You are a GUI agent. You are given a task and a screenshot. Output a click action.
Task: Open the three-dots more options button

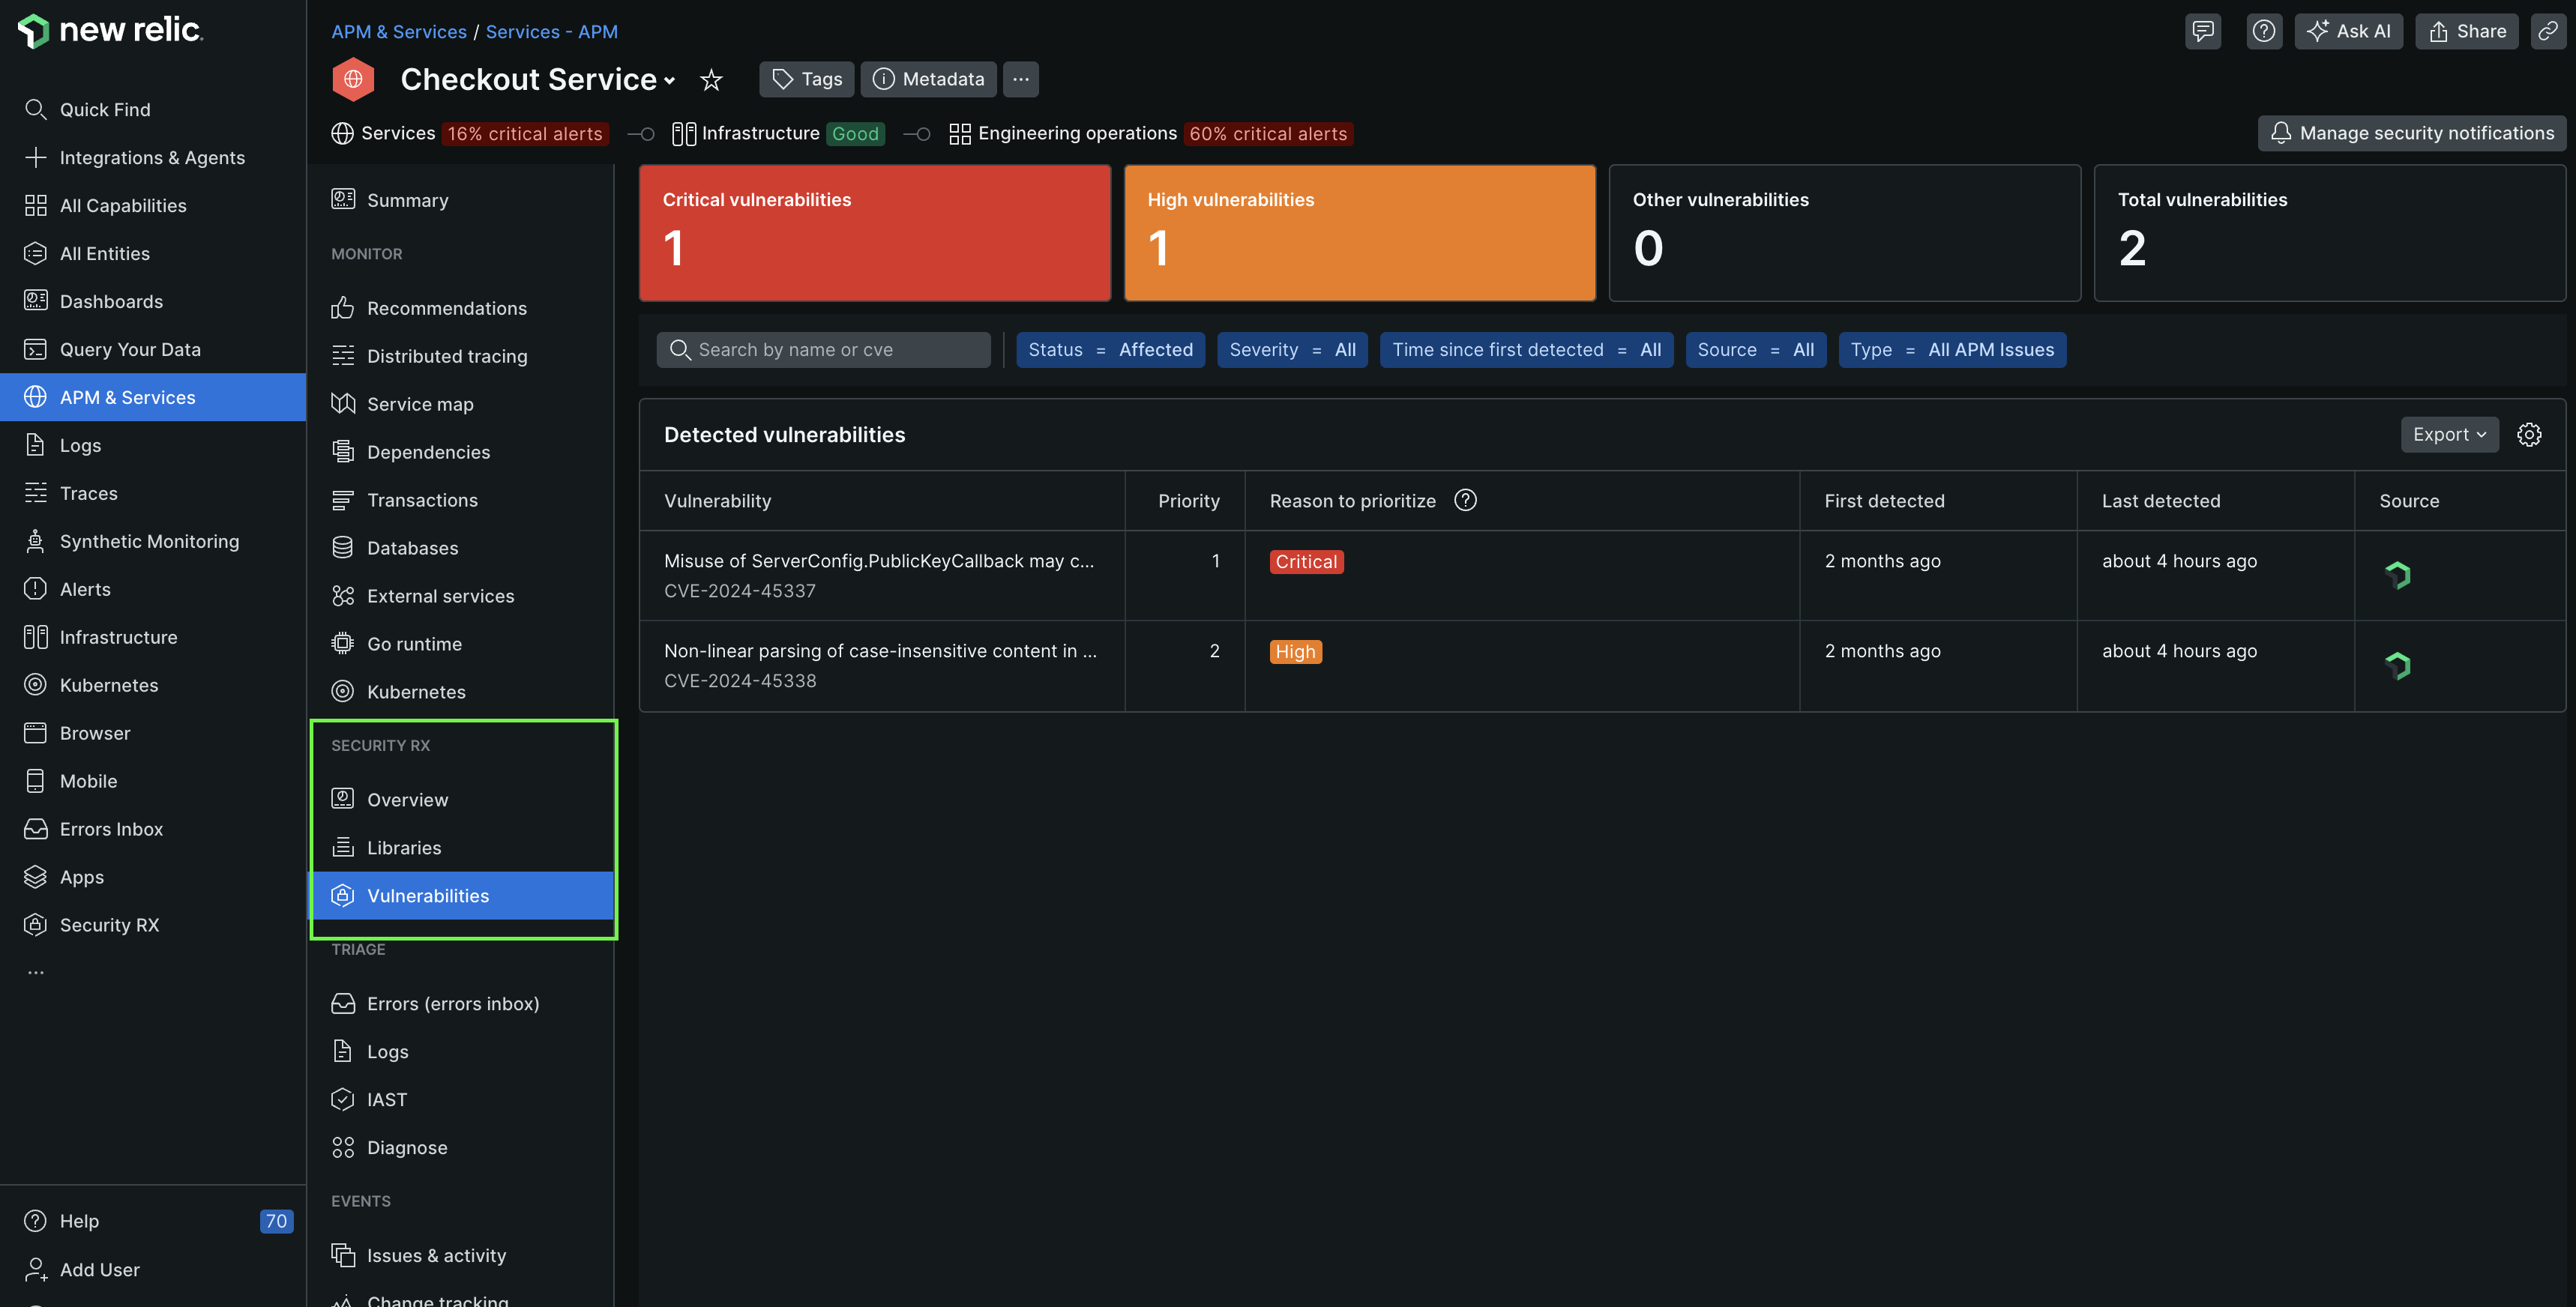(x=1020, y=79)
